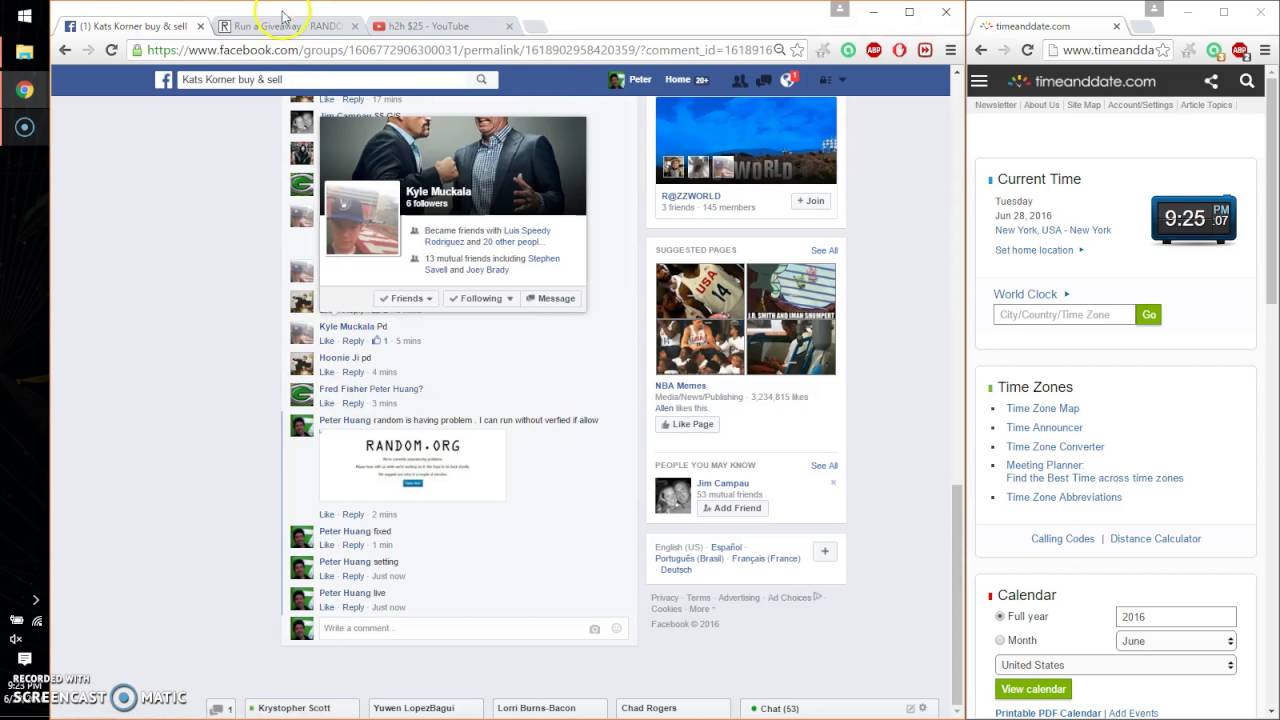Open the random.org screenshot in comment
Image resolution: width=1280 pixels, height=720 pixels.
412,464
